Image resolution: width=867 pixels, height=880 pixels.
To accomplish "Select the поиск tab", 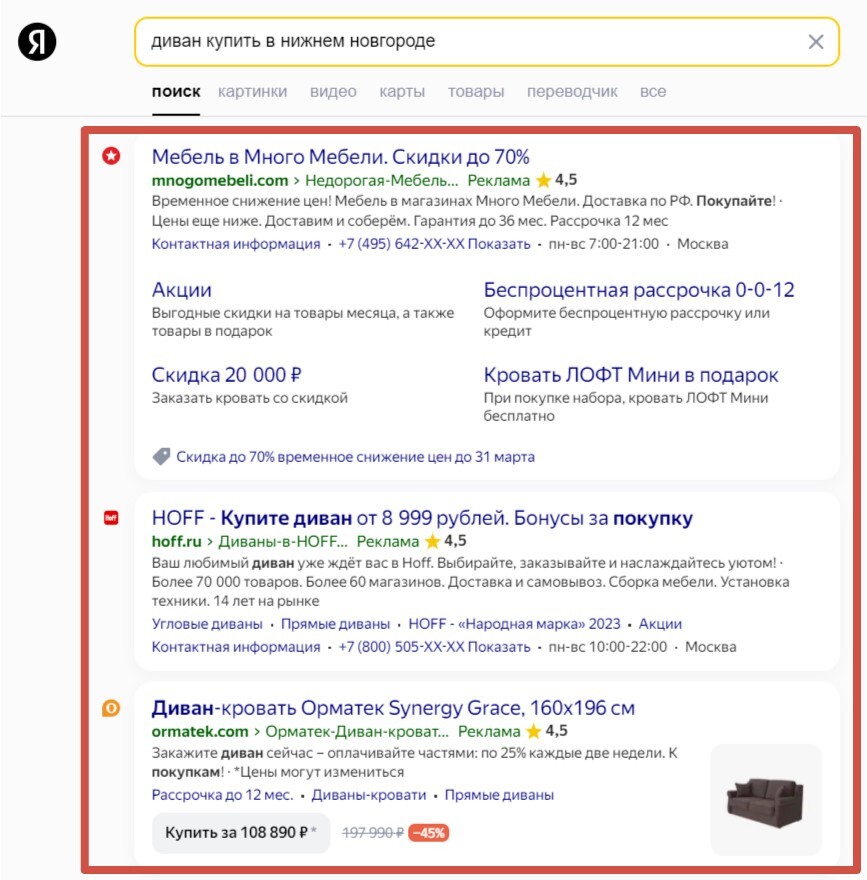I will (176, 91).
